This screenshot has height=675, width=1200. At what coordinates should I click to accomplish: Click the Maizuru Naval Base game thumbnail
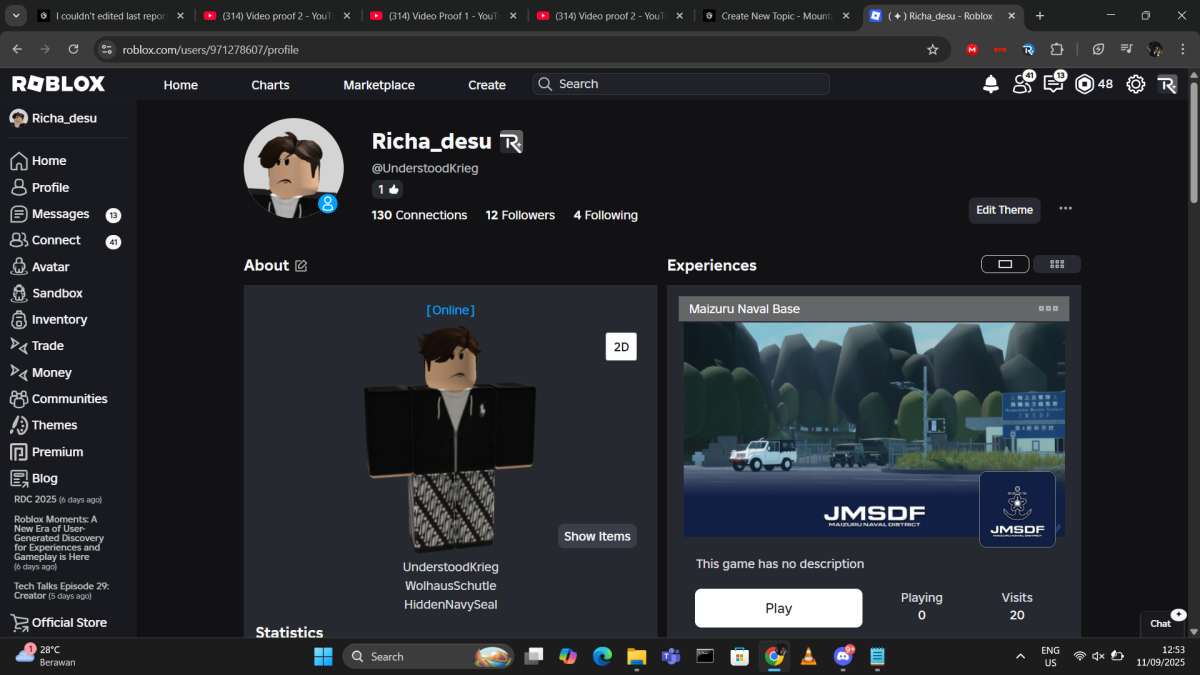tap(874, 429)
